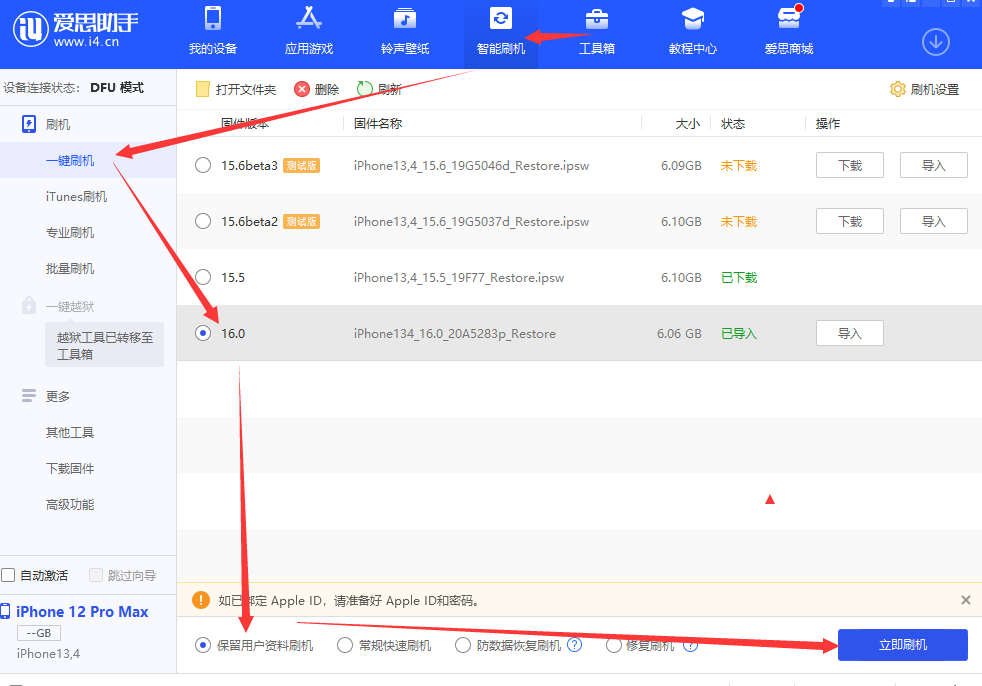982x686 pixels.
Task: Click the DFU 模式 connection status
Action: [x=116, y=87]
